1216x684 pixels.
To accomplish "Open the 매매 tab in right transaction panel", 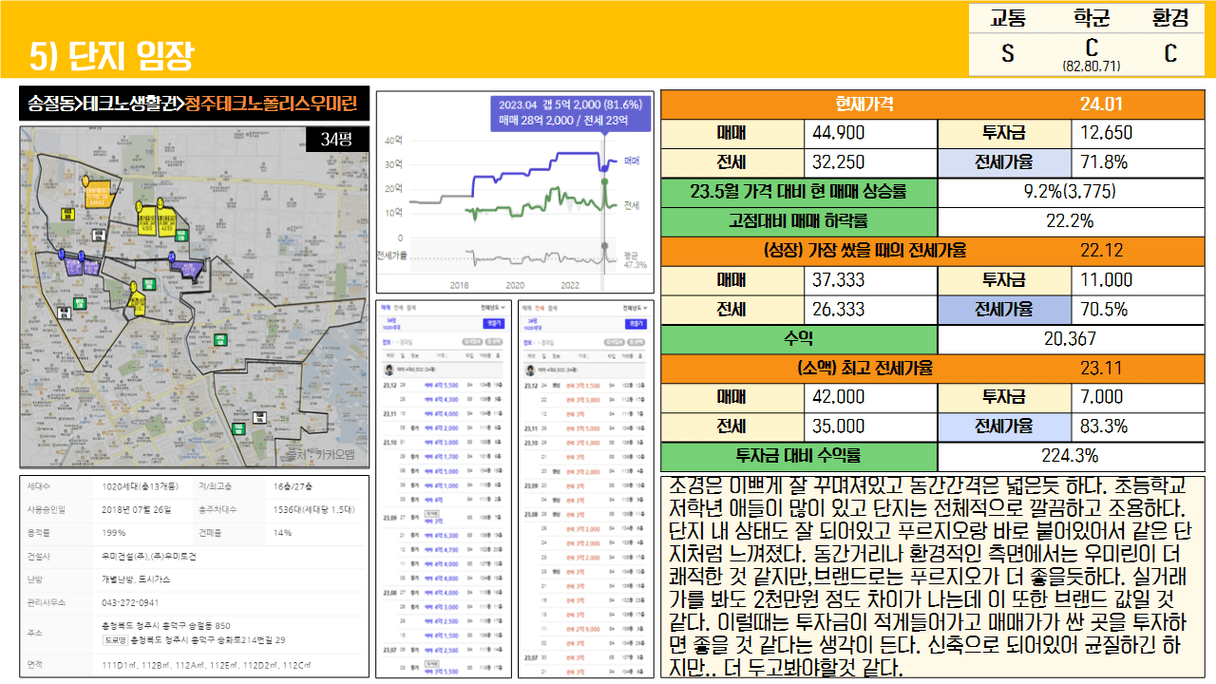I will point(527,308).
